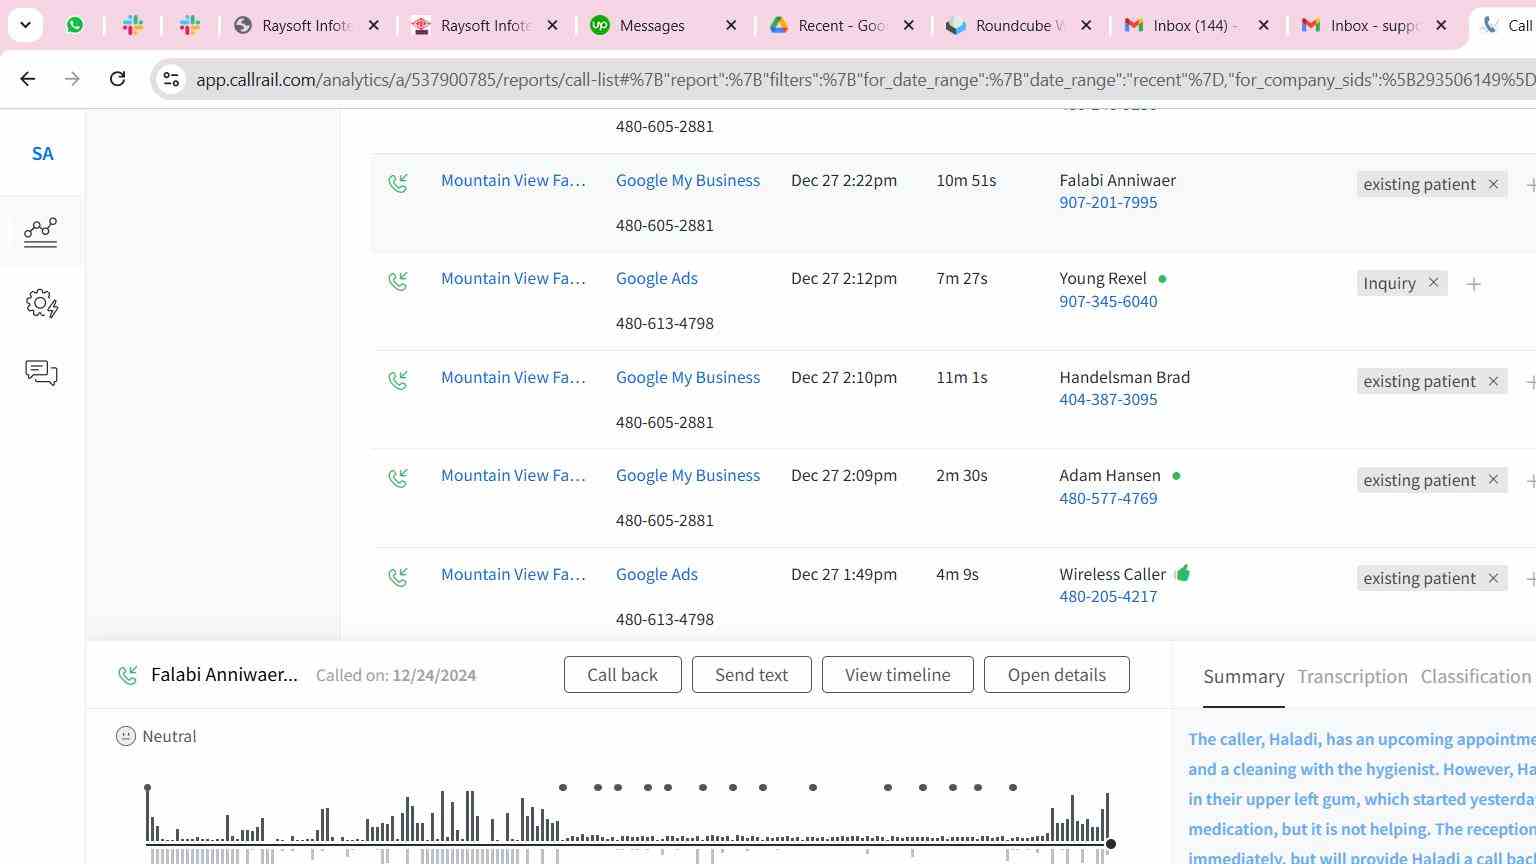Screen dimensions: 1536x864
Task: Open phone number 480-577-4769
Action: [1108, 498]
